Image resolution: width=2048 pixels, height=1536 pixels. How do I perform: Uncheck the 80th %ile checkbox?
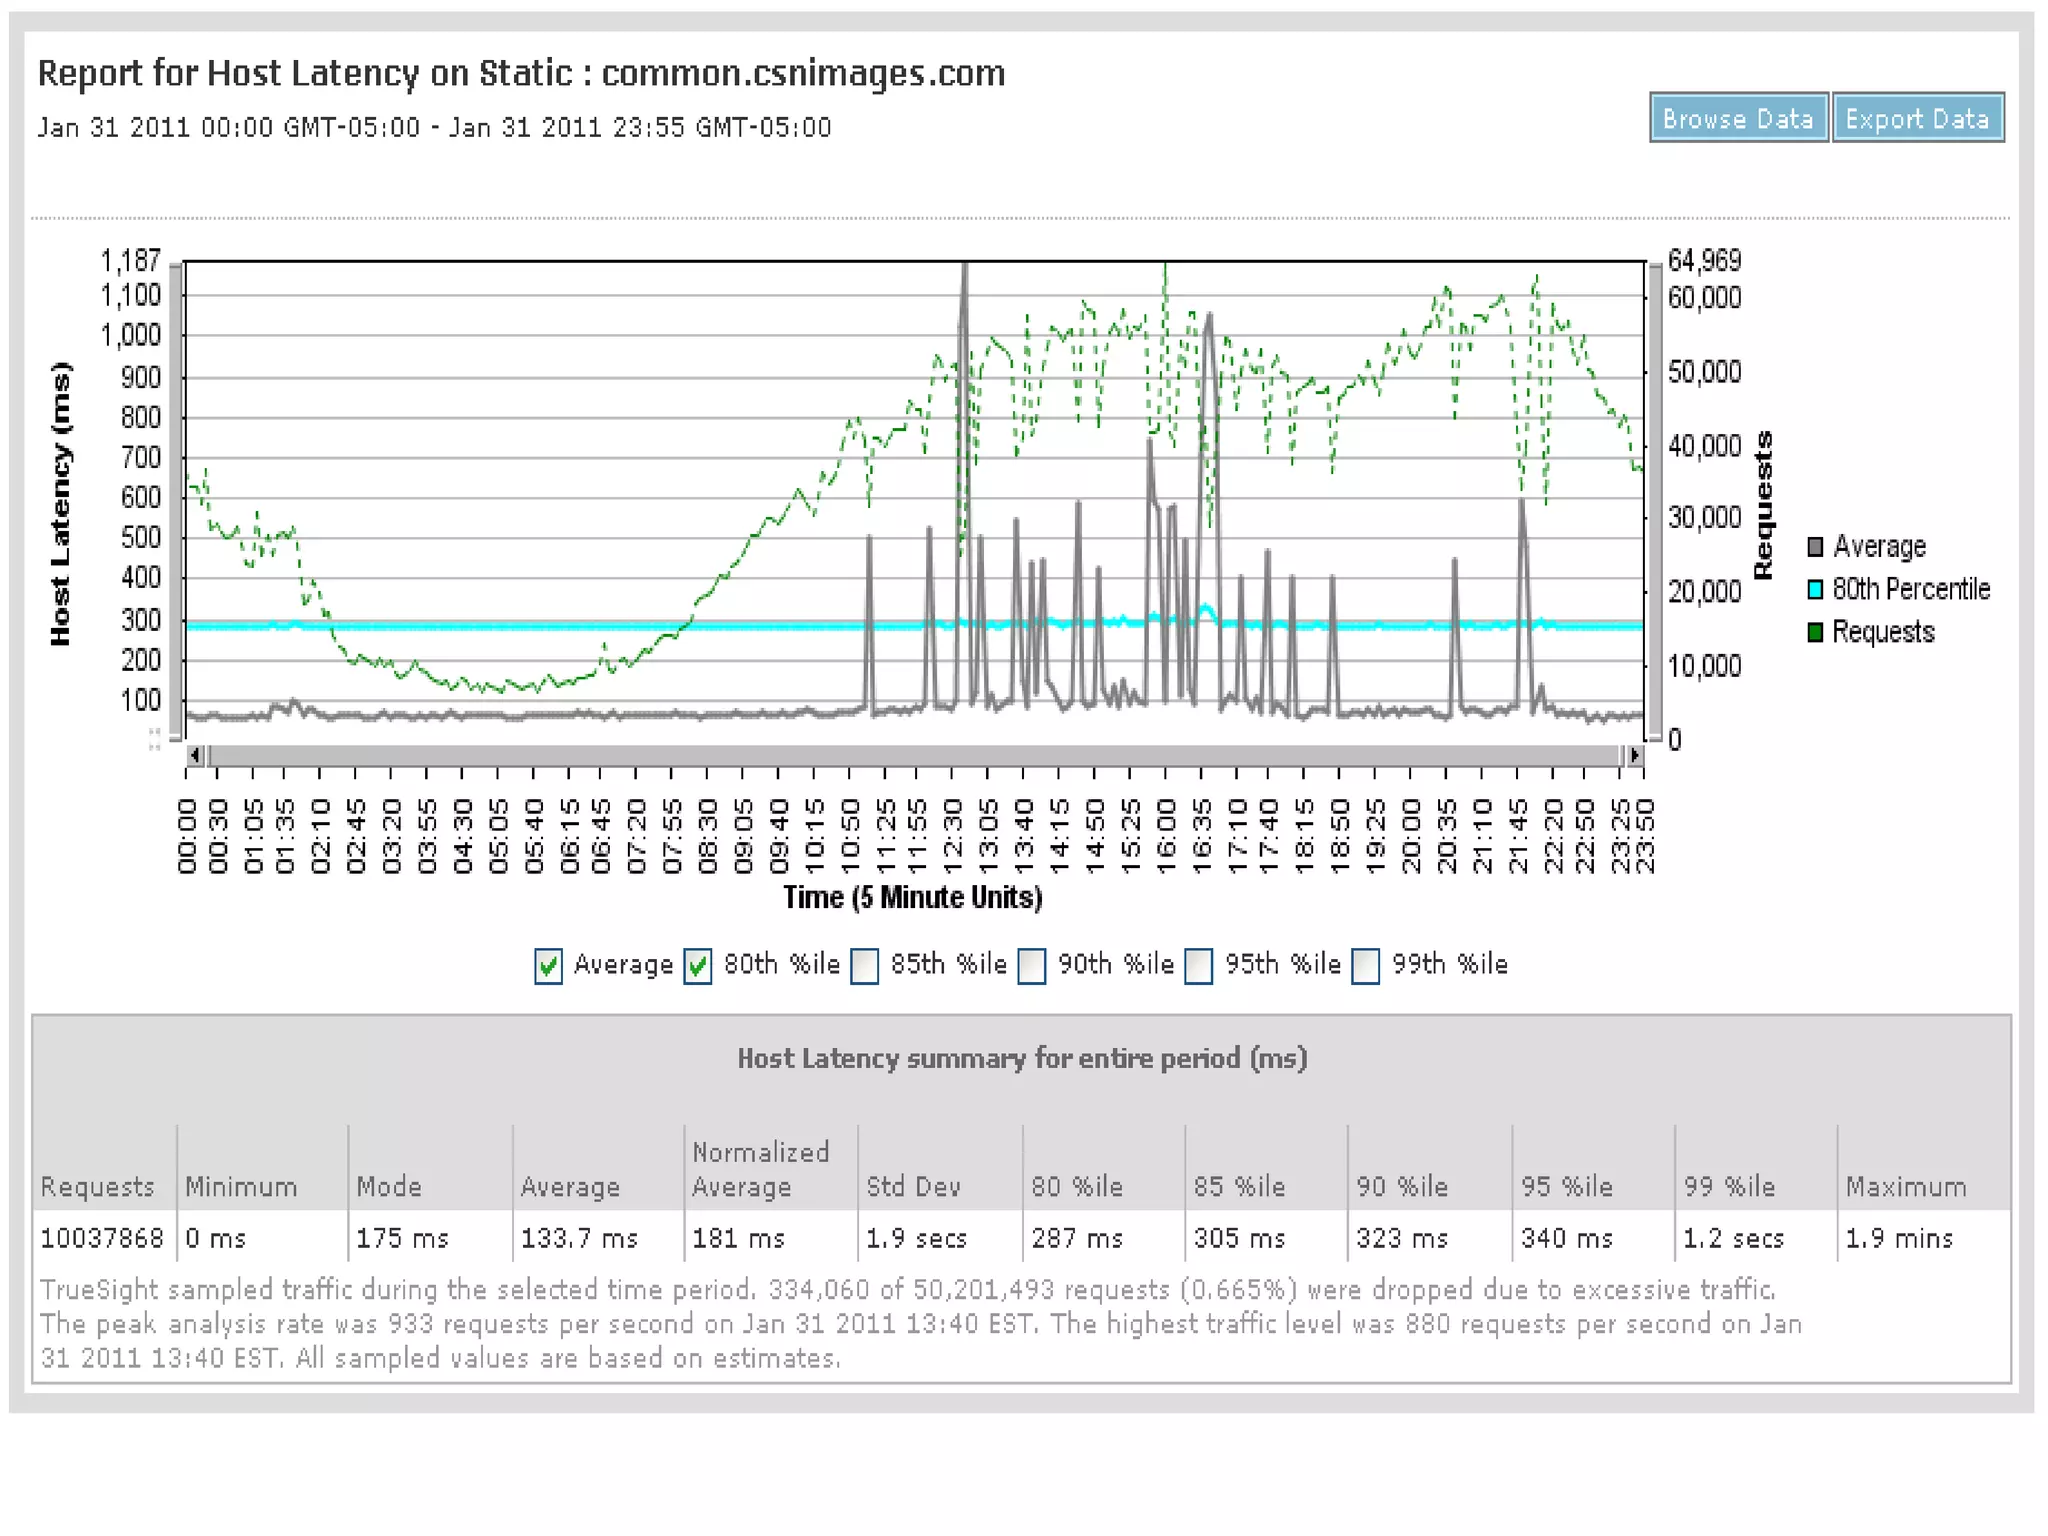pos(698,966)
